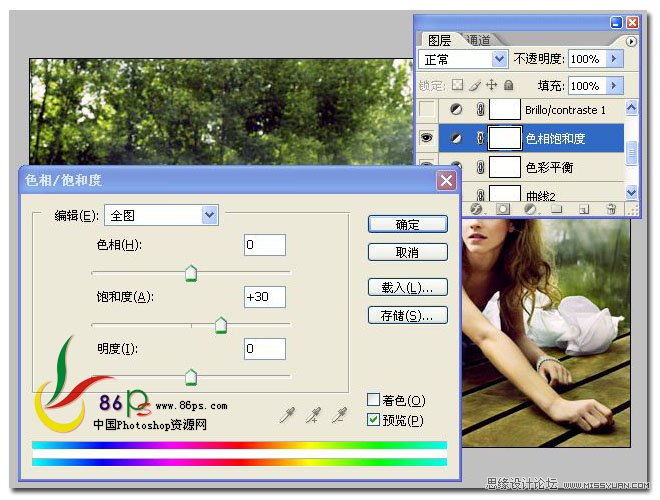Lock image pixels brush icon
660x500 pixels.
coord(475,85)
